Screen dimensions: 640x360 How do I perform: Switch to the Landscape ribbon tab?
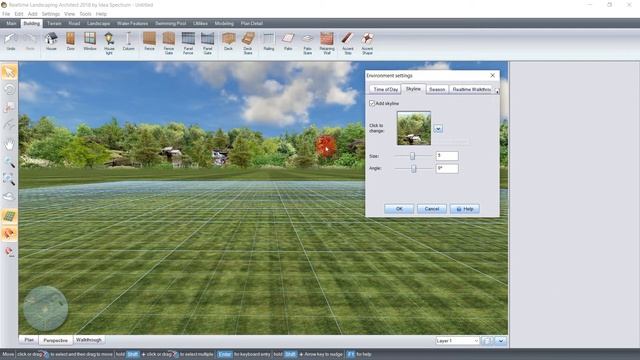pos(98,24)
